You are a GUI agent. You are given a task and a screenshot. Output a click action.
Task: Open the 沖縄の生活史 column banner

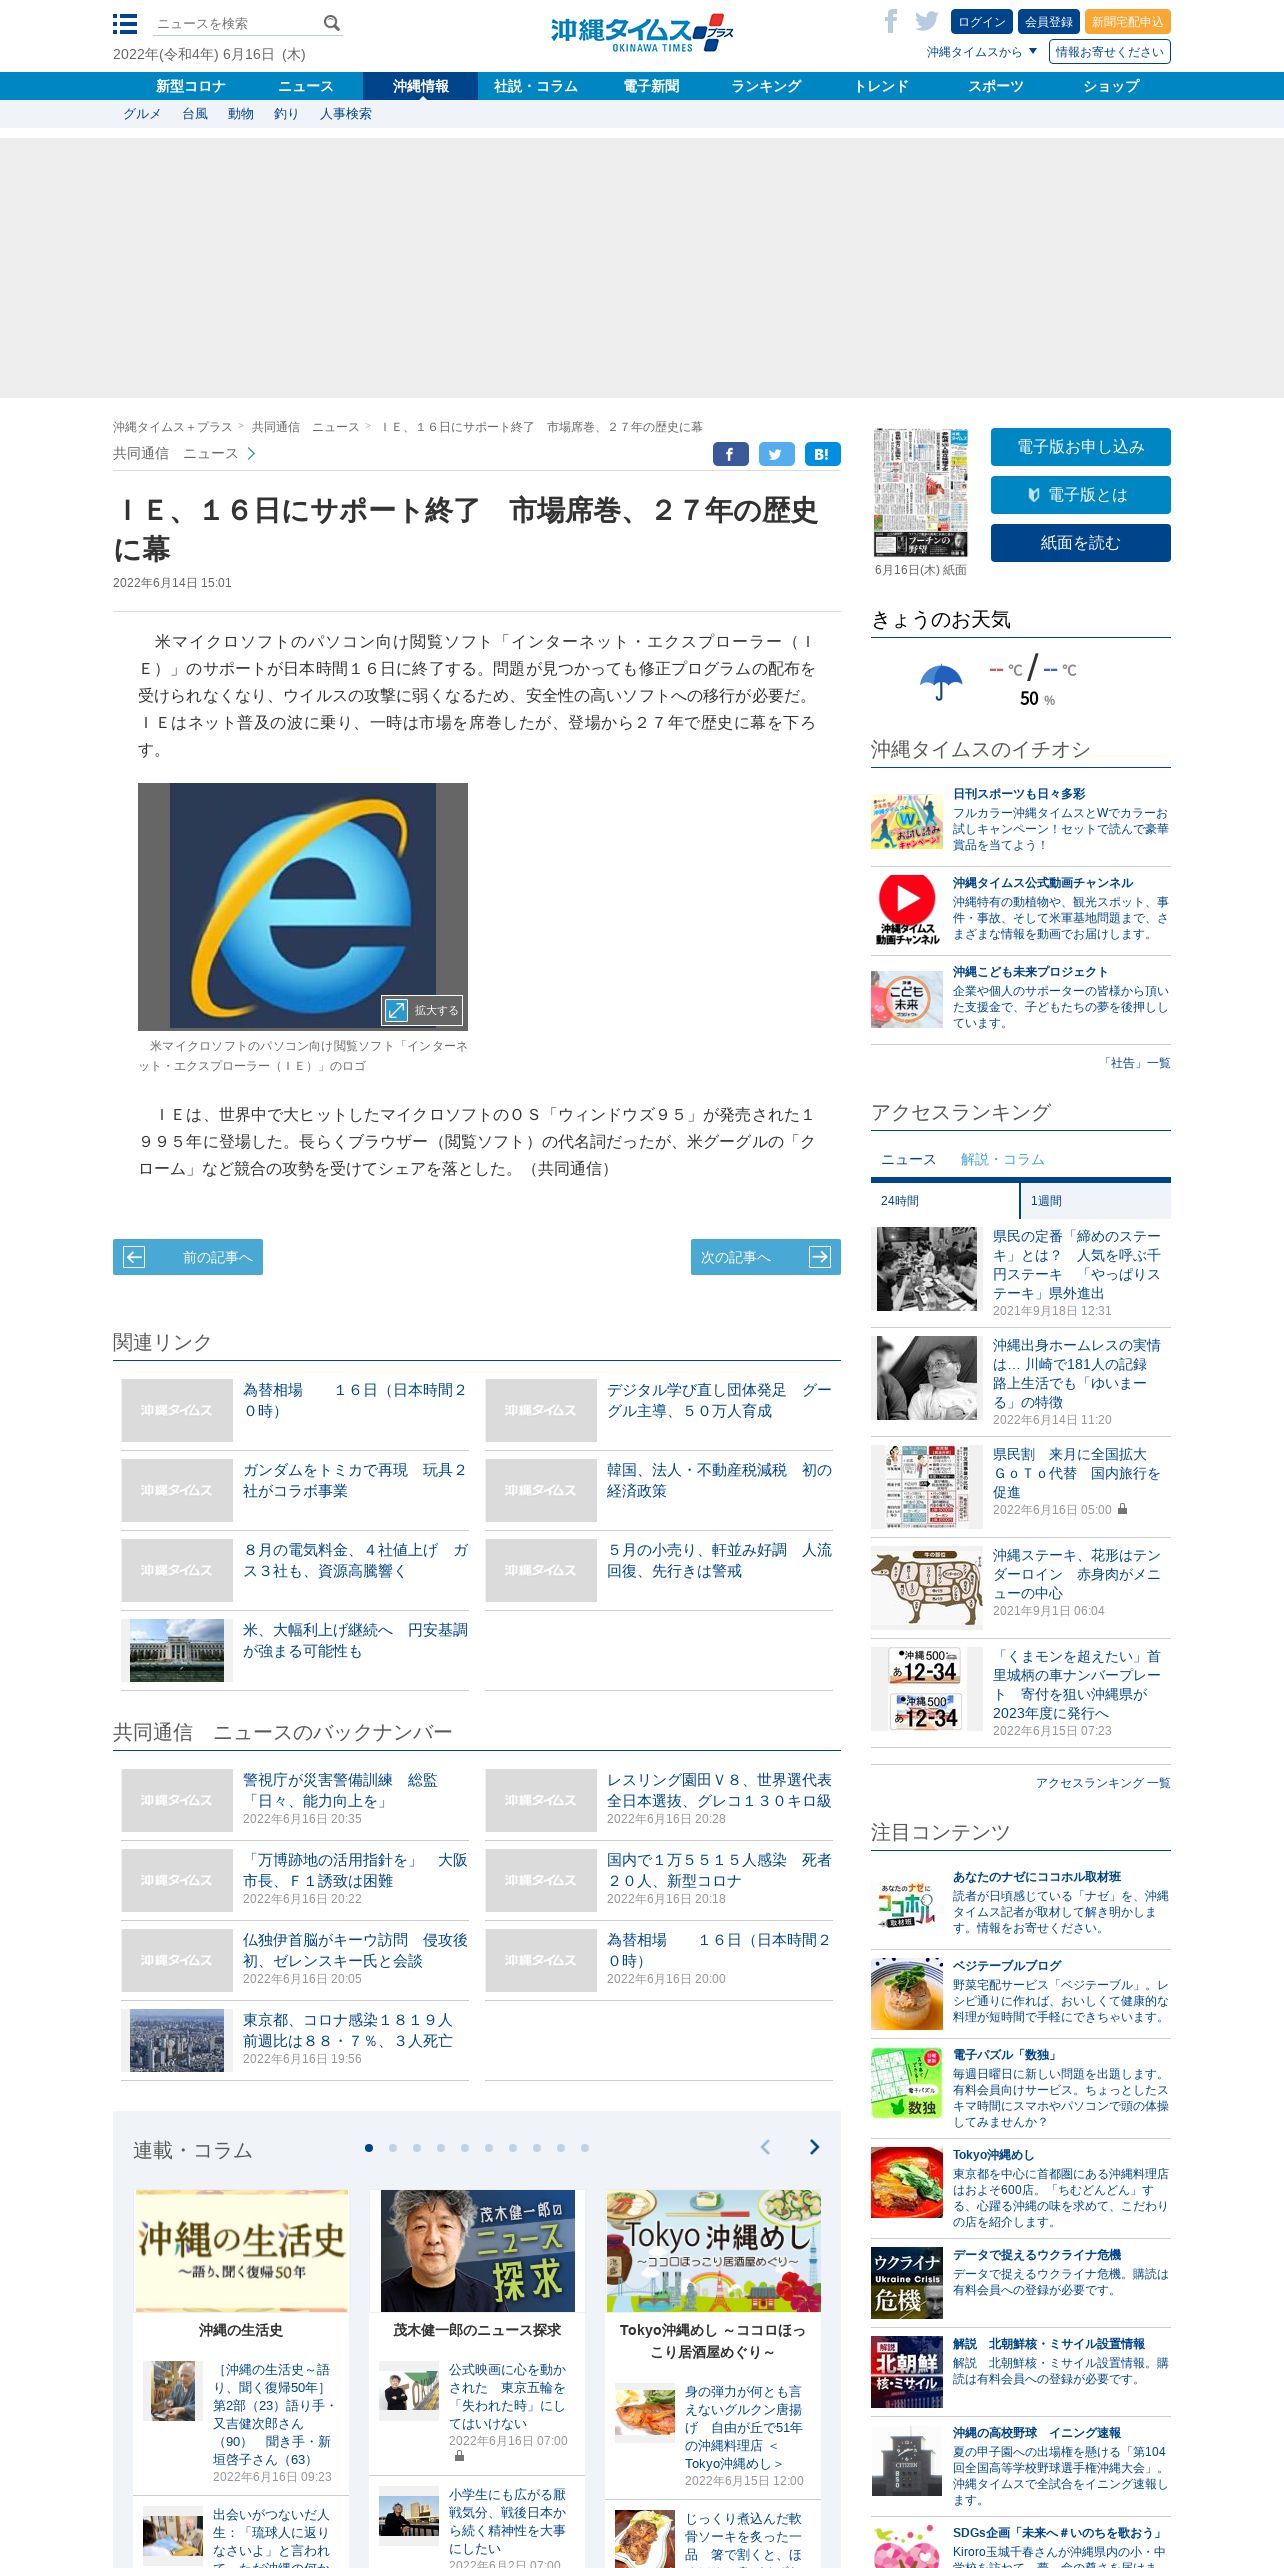point(241,2250)
